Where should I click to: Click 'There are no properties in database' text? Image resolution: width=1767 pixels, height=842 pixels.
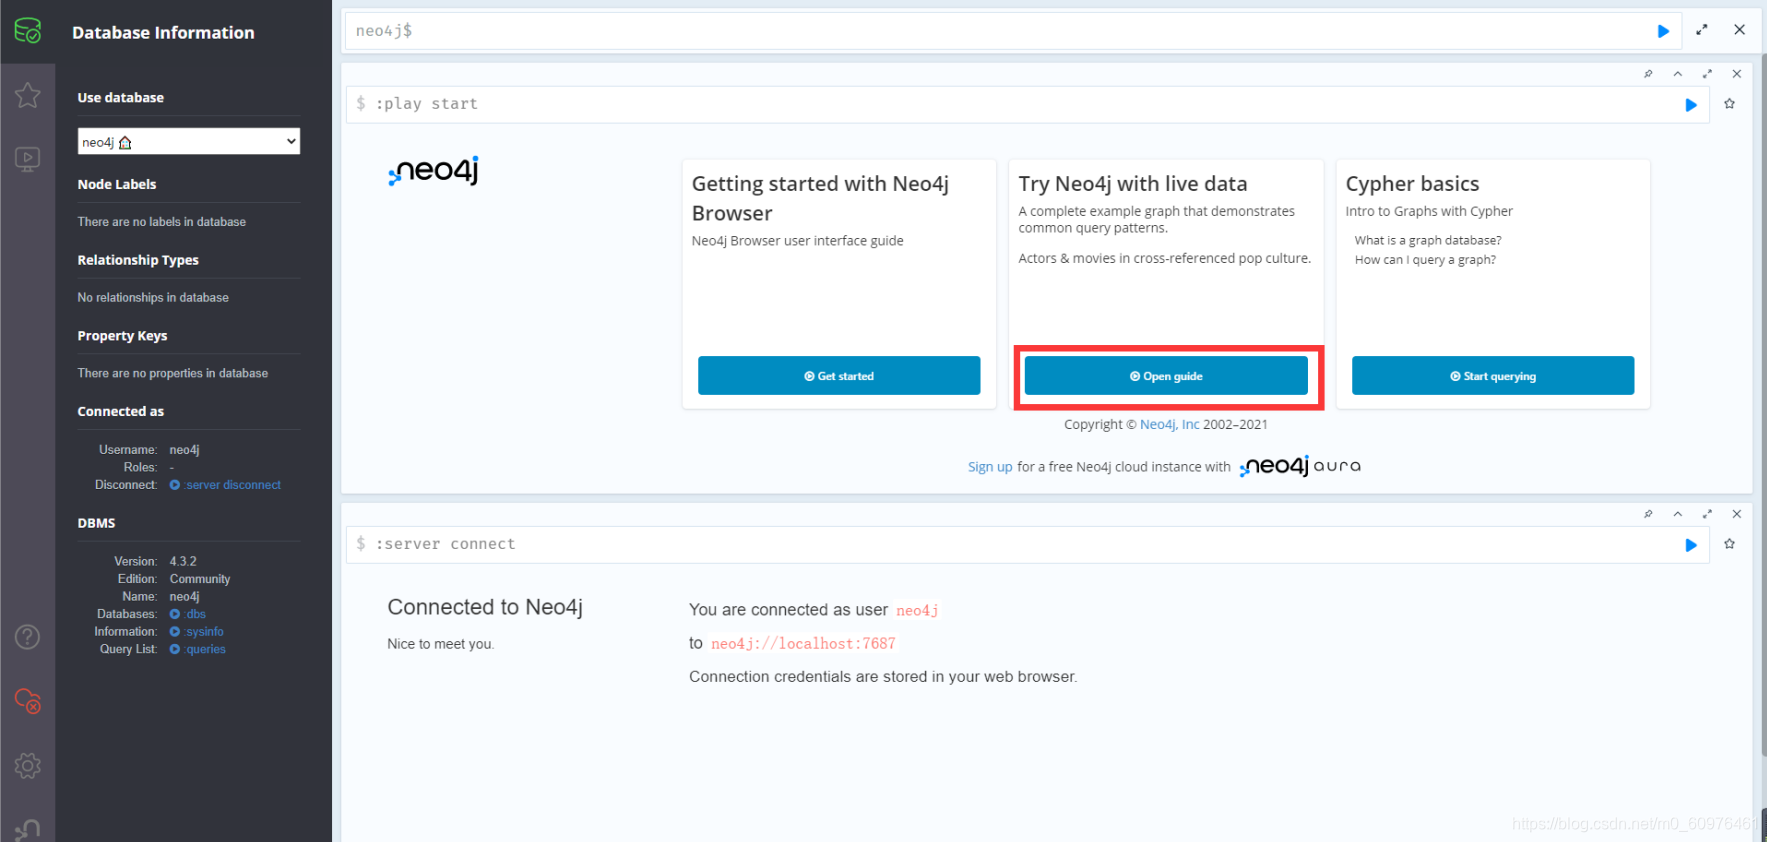coord(173,373)
